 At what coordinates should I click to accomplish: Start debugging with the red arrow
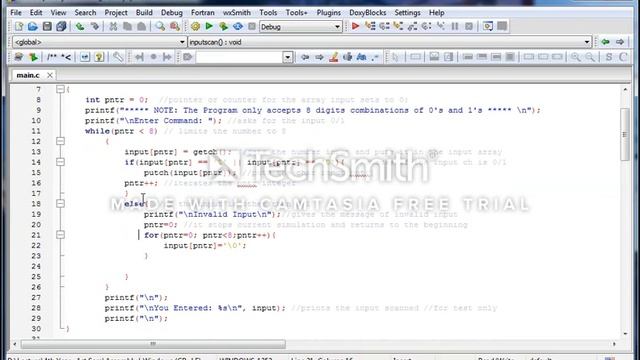(x=356, y=27)
